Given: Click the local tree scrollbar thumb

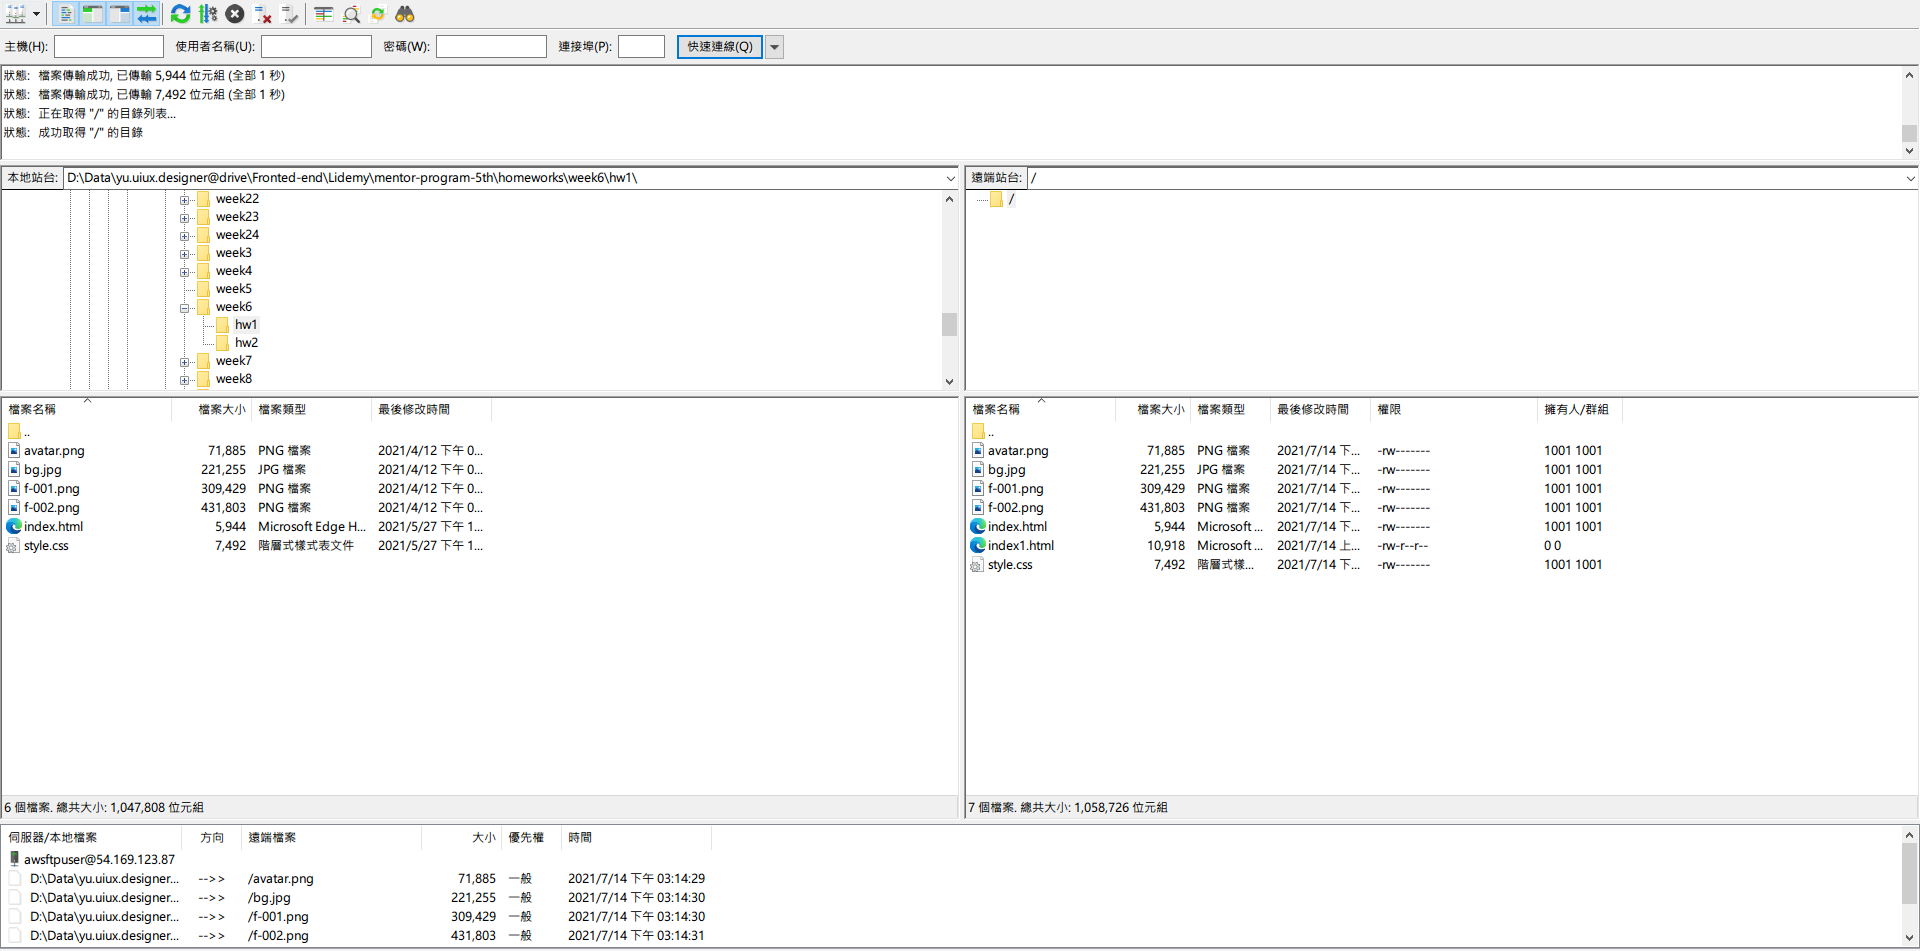Looking at the screenshot, I should (949, 325).
